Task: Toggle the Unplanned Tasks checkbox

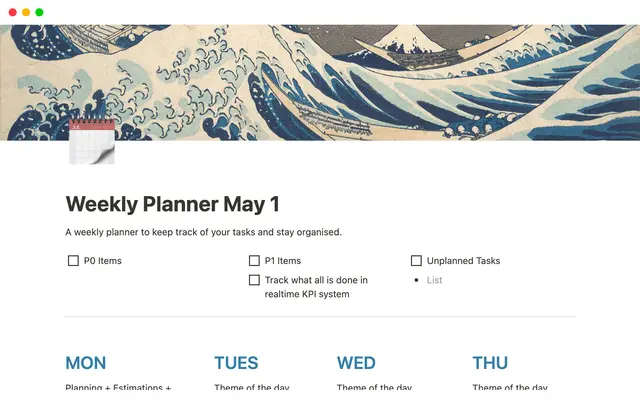Action: pyautogui.click(x=416, y=261)
